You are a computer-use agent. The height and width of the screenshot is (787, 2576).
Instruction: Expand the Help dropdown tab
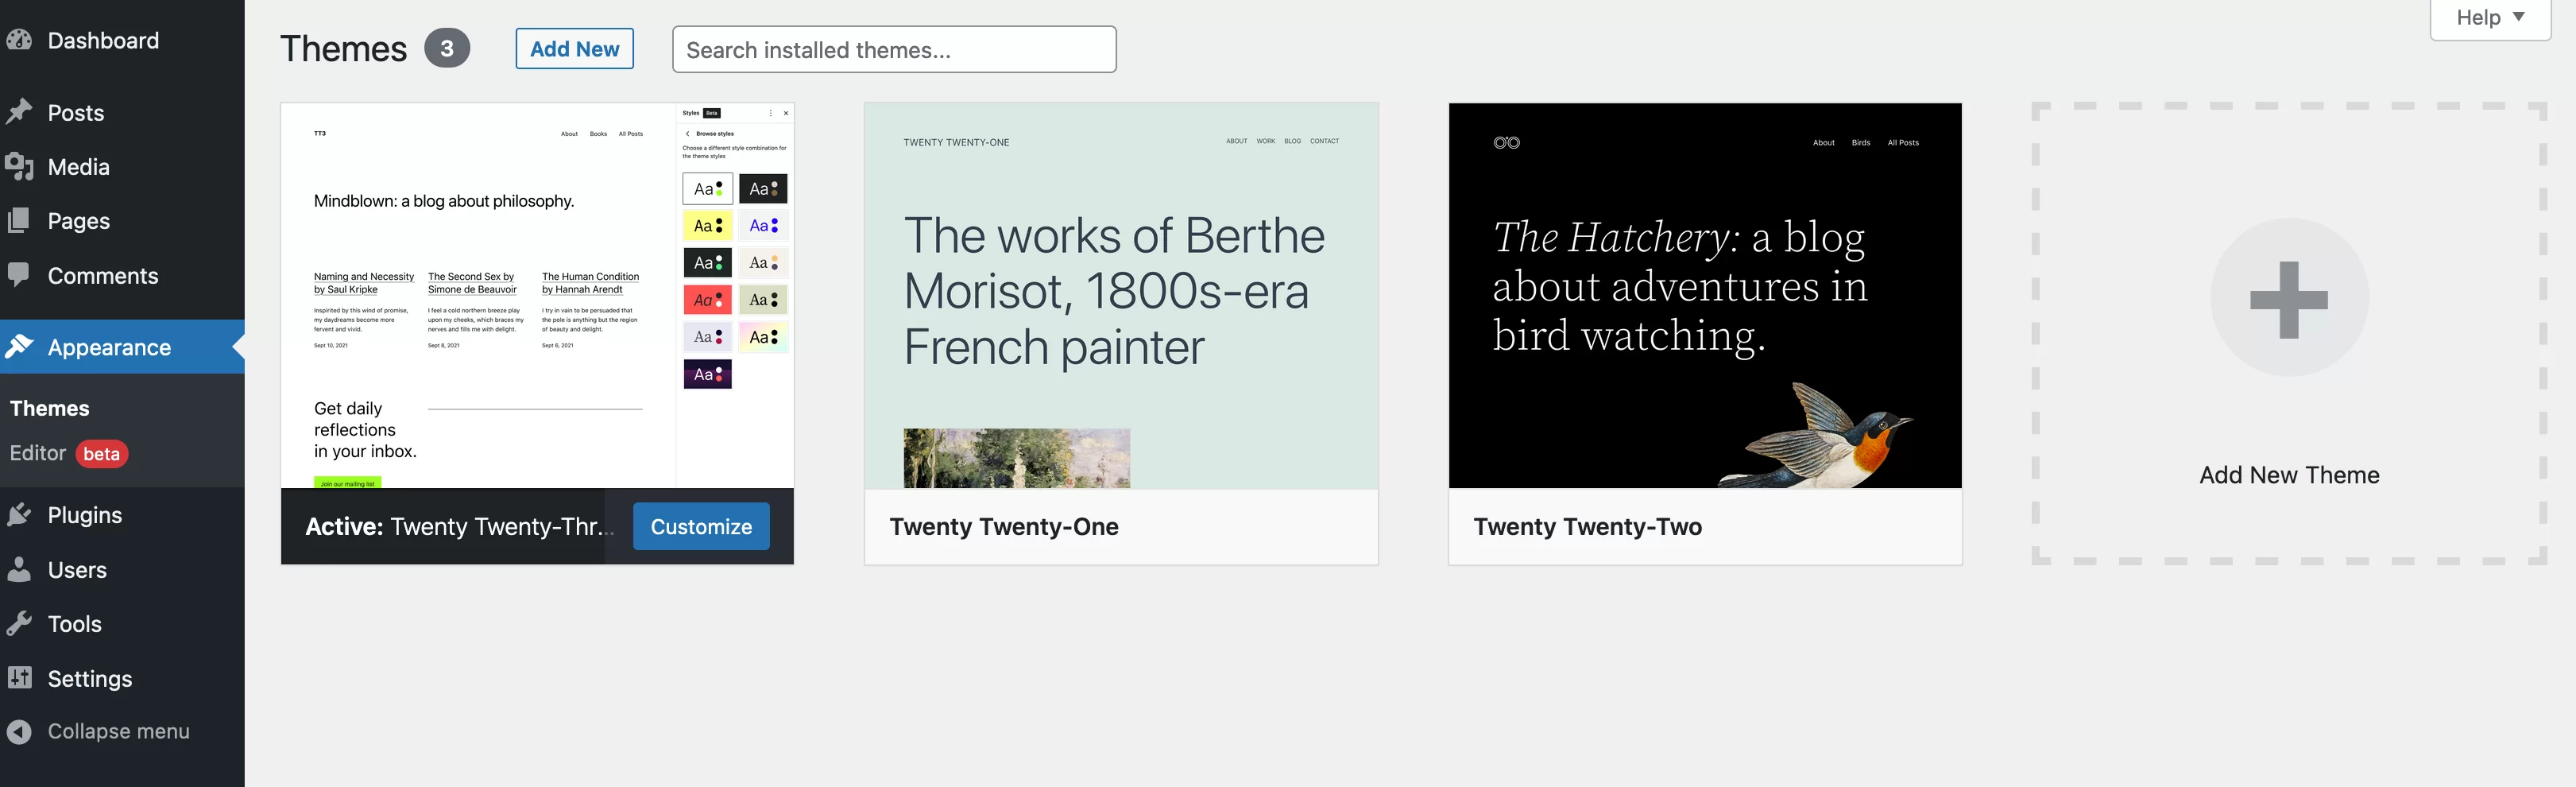(2489, 18)
